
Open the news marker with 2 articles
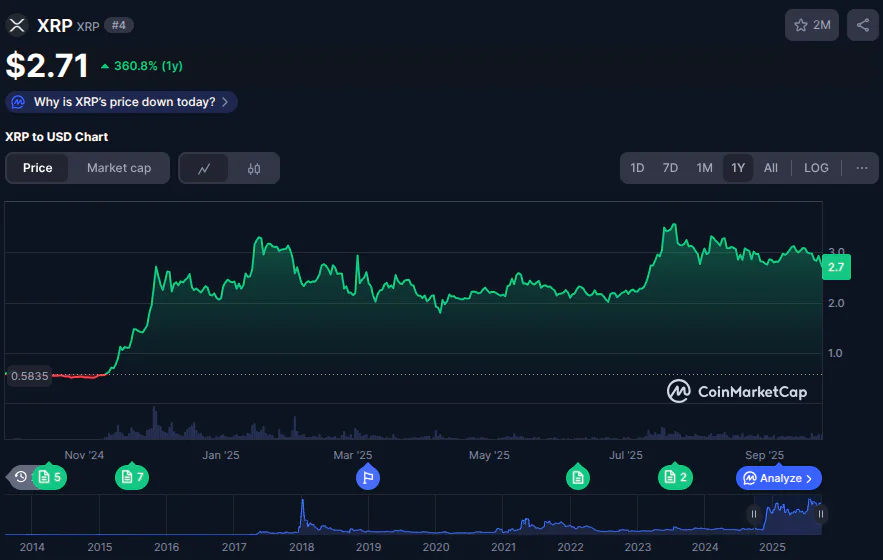tap(675, 477)
